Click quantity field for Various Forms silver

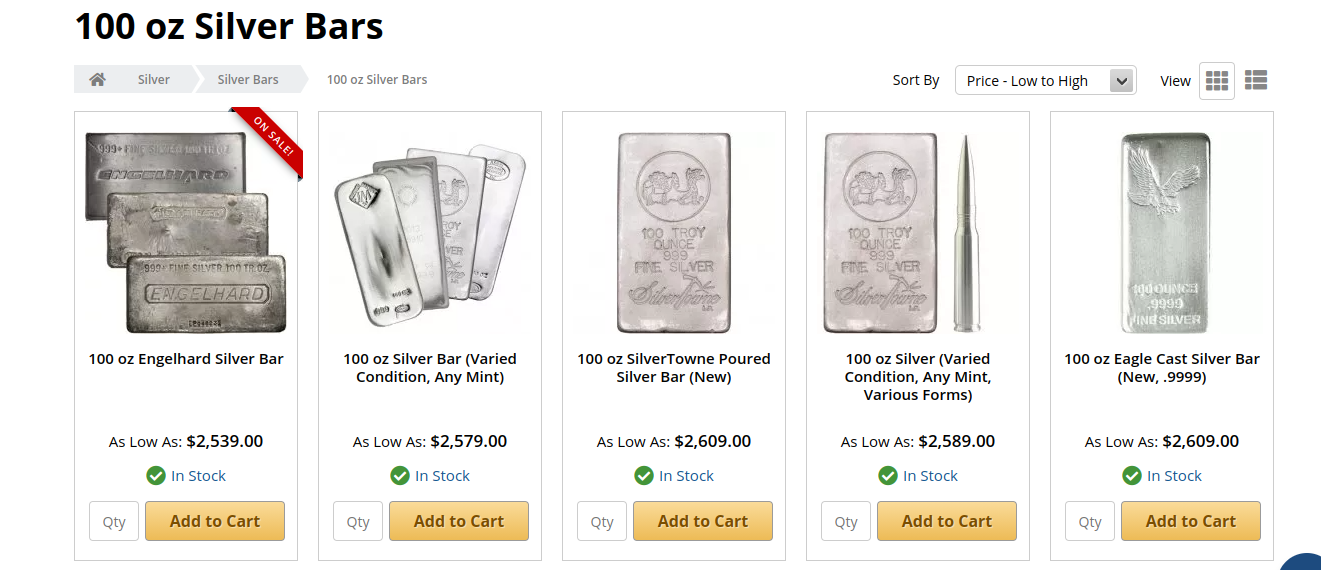[x=846, y=522]
